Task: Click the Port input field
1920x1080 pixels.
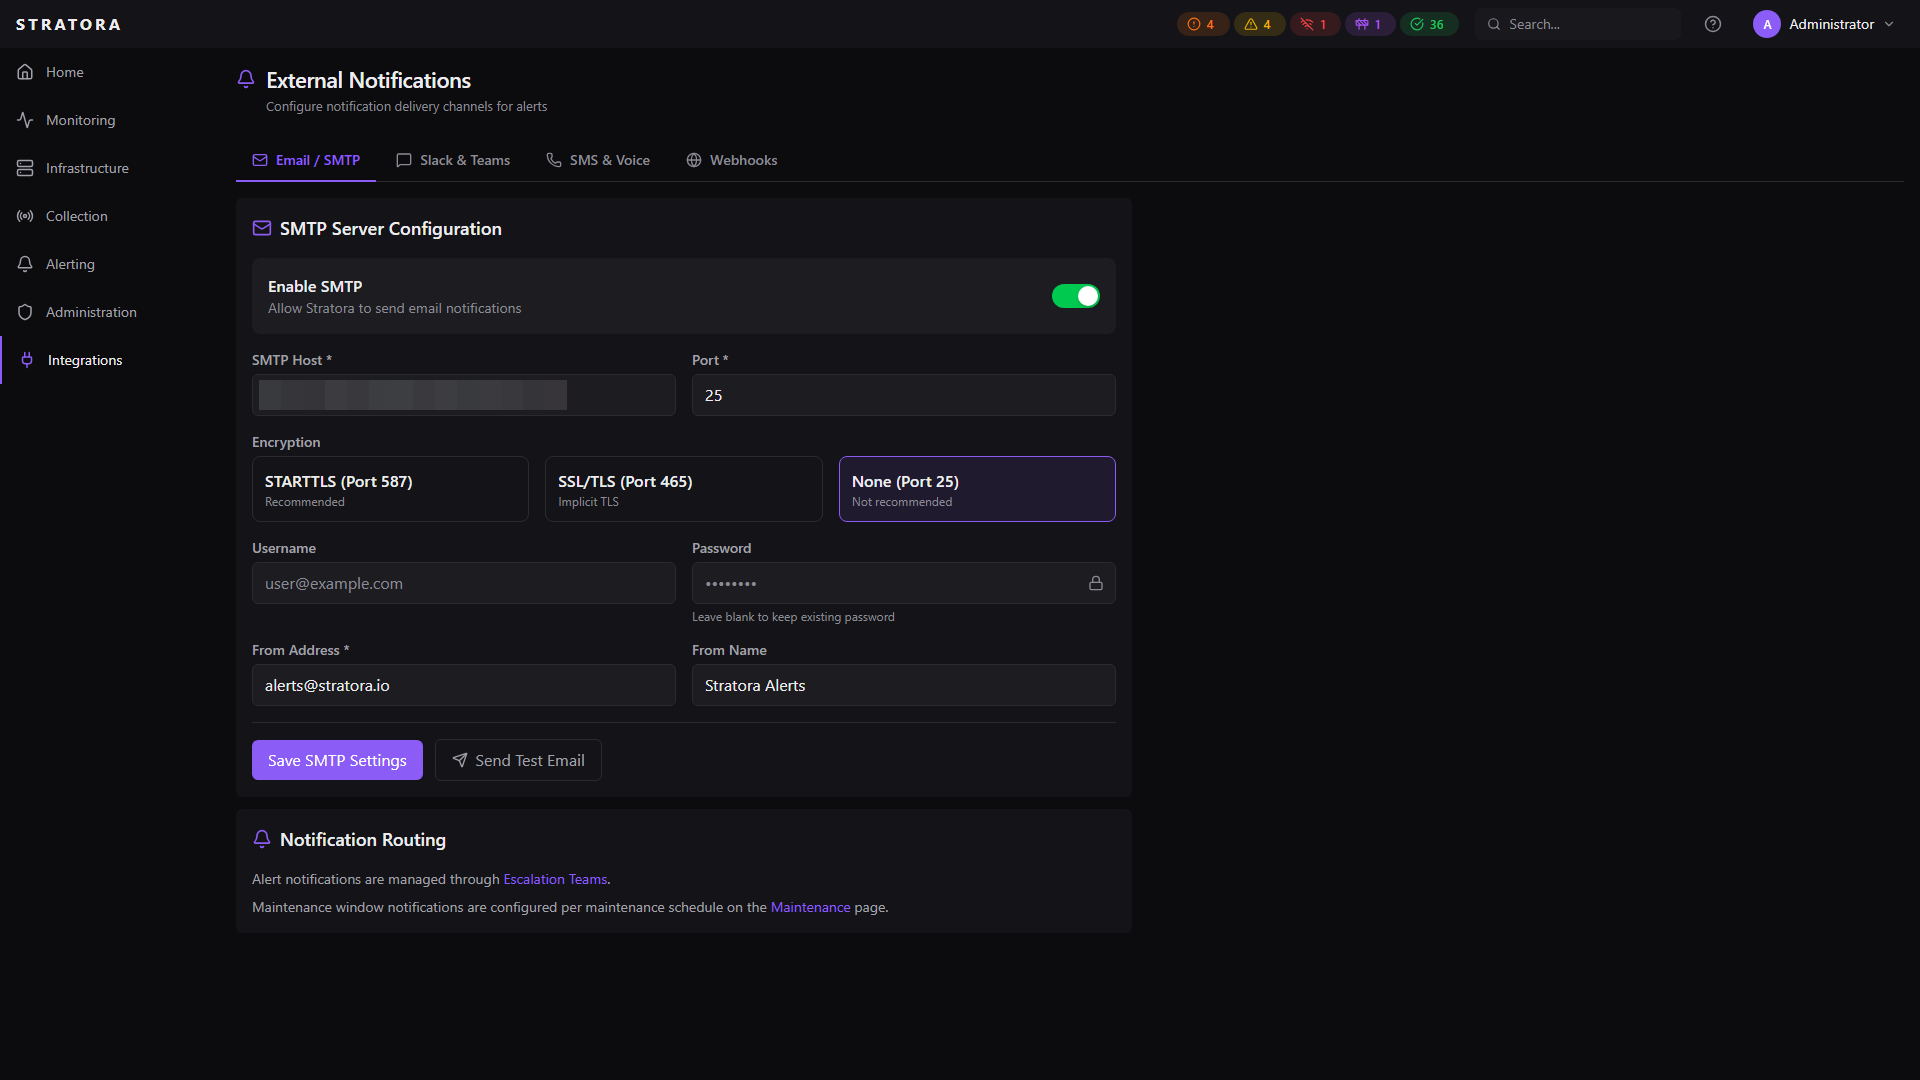Action: click(x=904, y=395)
